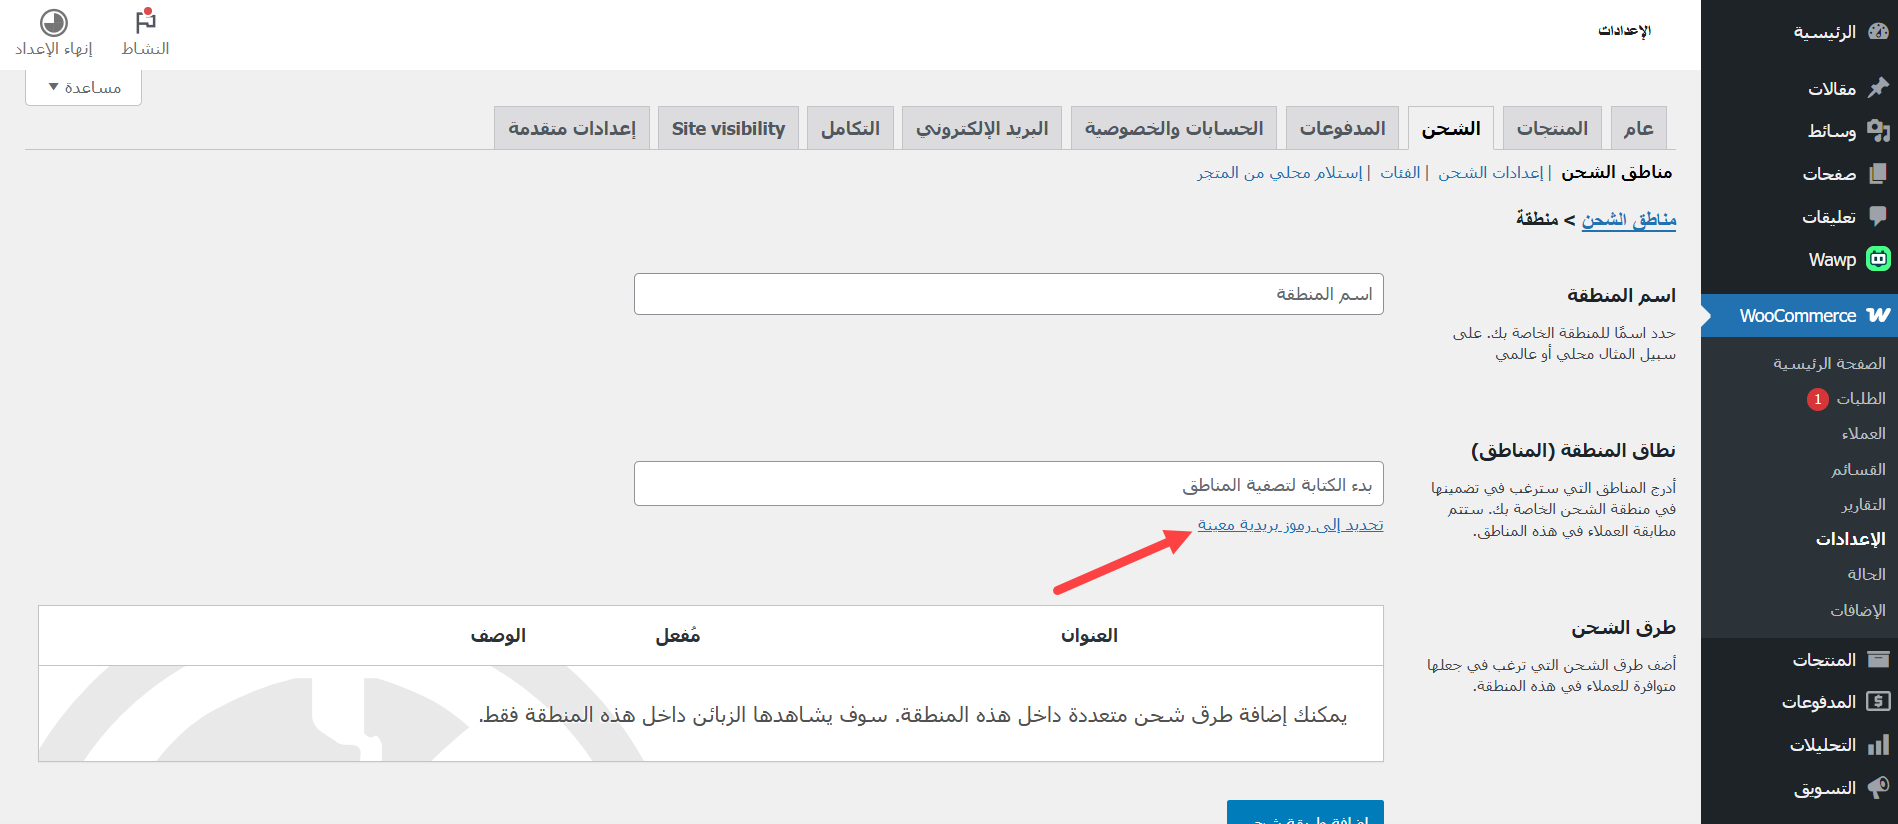
Task: Click the zone regions search field
Action: pyautogui.click(x=1009, y=484)
